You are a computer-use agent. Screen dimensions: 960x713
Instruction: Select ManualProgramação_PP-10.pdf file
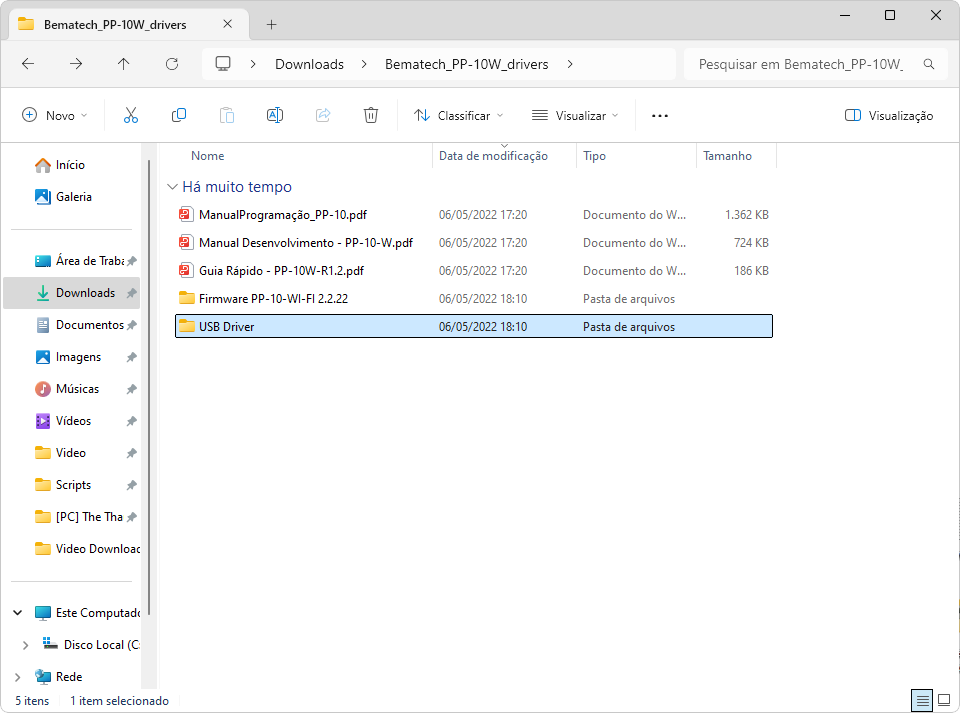pos(474,215)
